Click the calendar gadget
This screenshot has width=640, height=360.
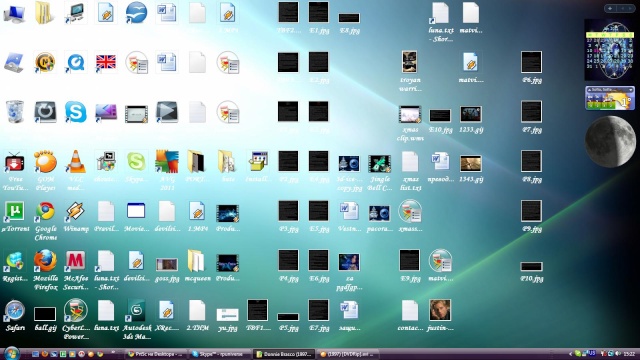coord(610,51)
